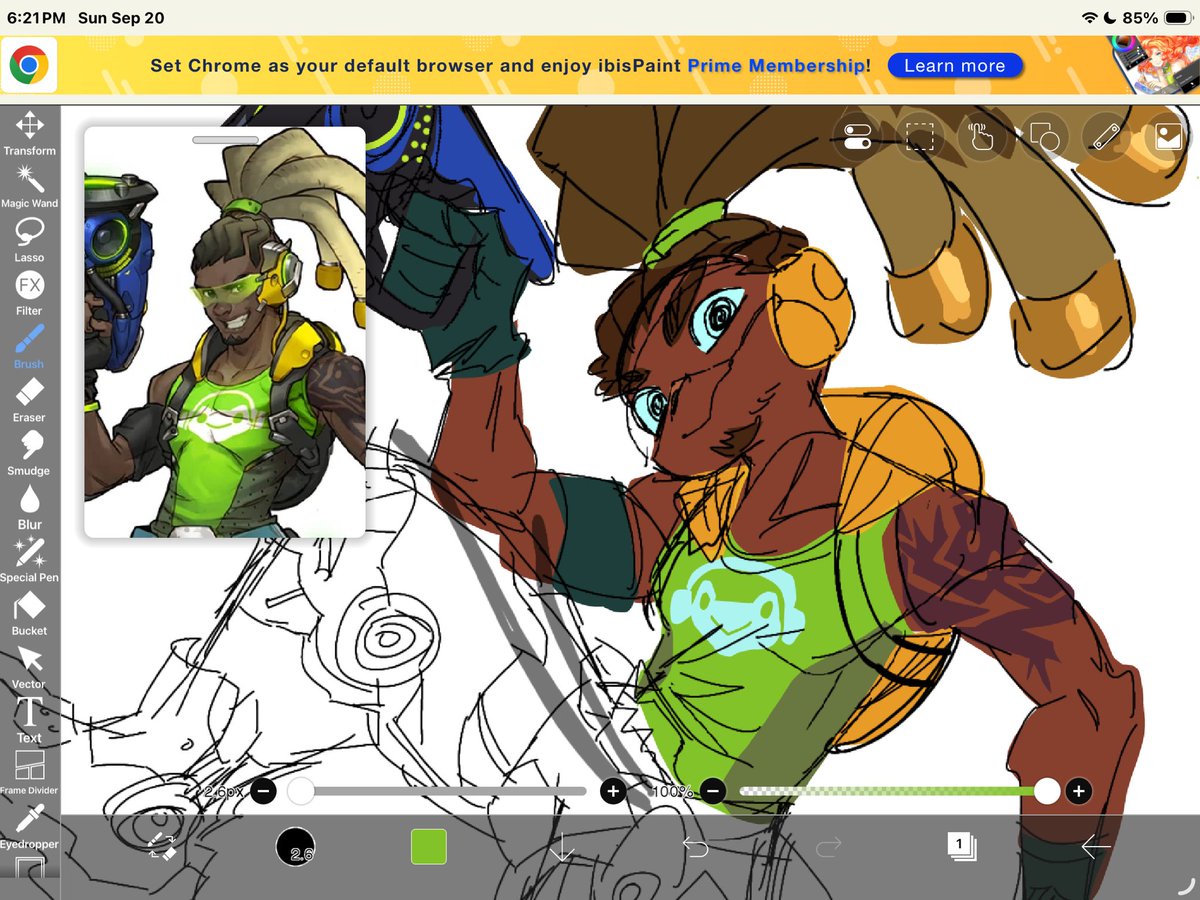This screenshot has height=900, width=1200.
Task: Click the brush thickness slider handle
Action: point(300,792)
